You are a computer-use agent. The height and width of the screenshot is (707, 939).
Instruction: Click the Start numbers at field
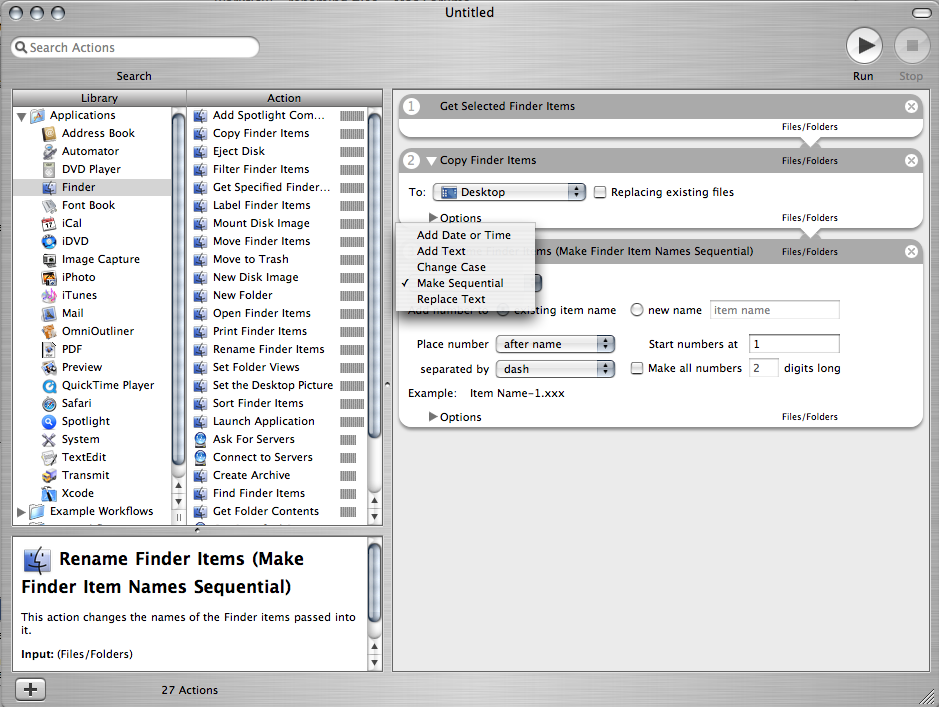[x=794, y=344]
